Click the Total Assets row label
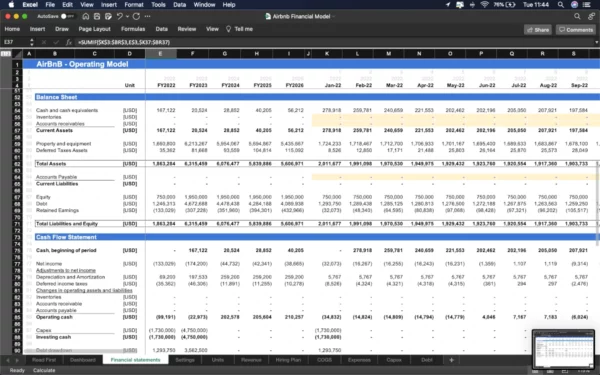 coord(51,164)
